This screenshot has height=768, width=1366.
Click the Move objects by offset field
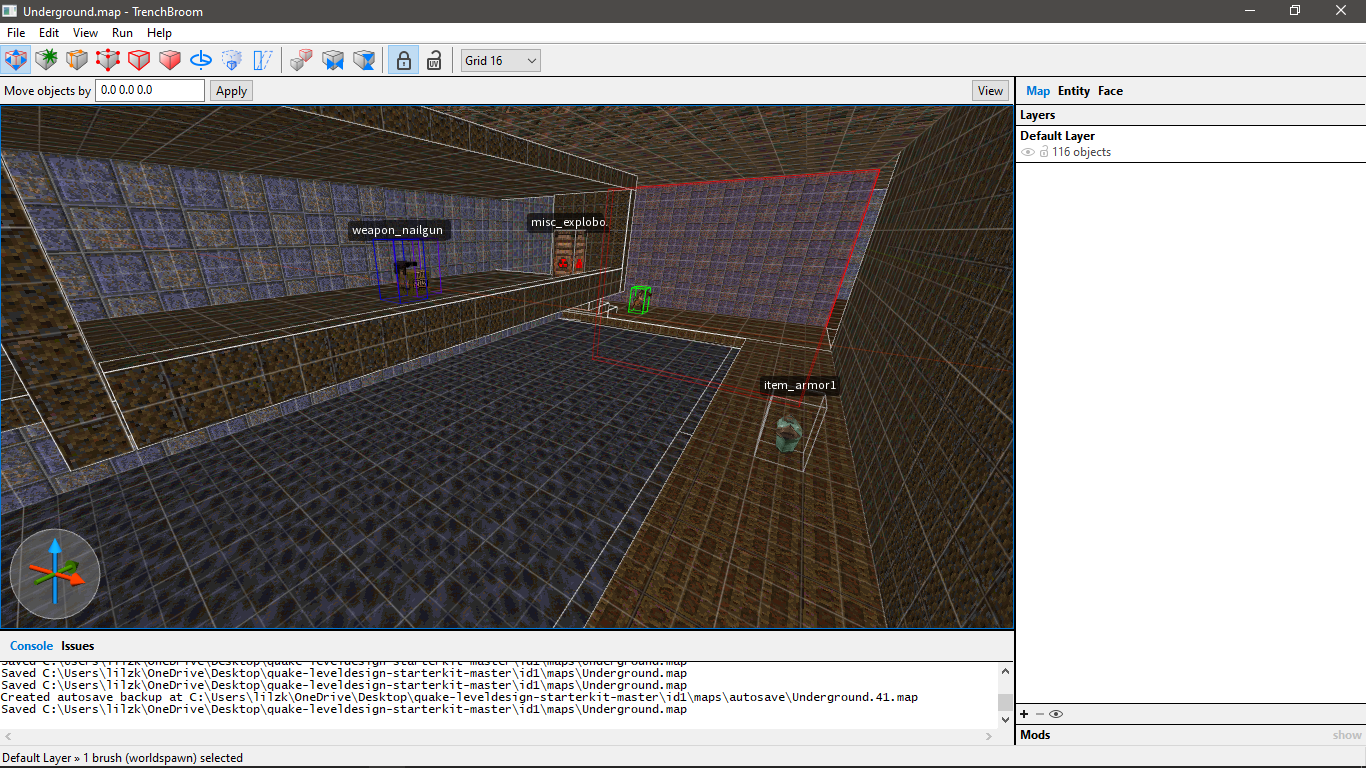click(x=150, y=90)
